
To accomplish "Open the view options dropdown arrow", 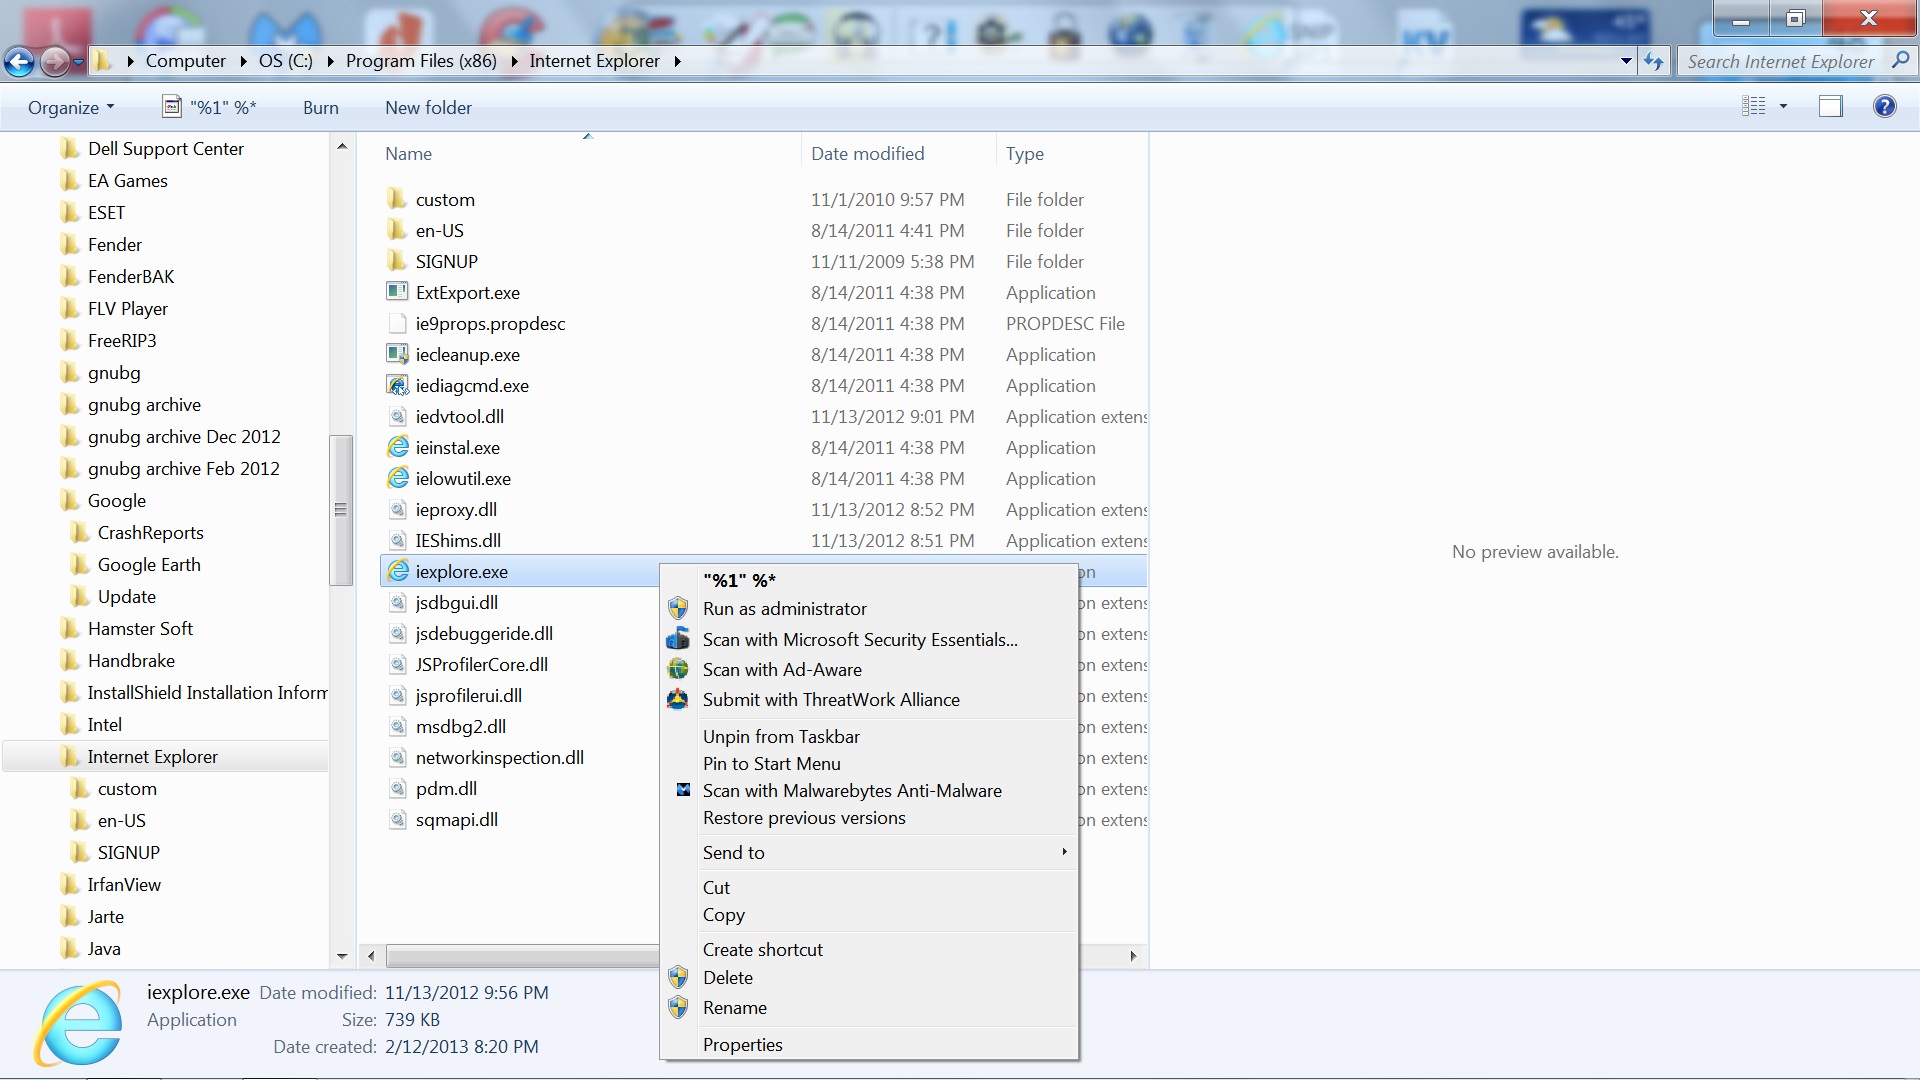I will [1783, 106].
